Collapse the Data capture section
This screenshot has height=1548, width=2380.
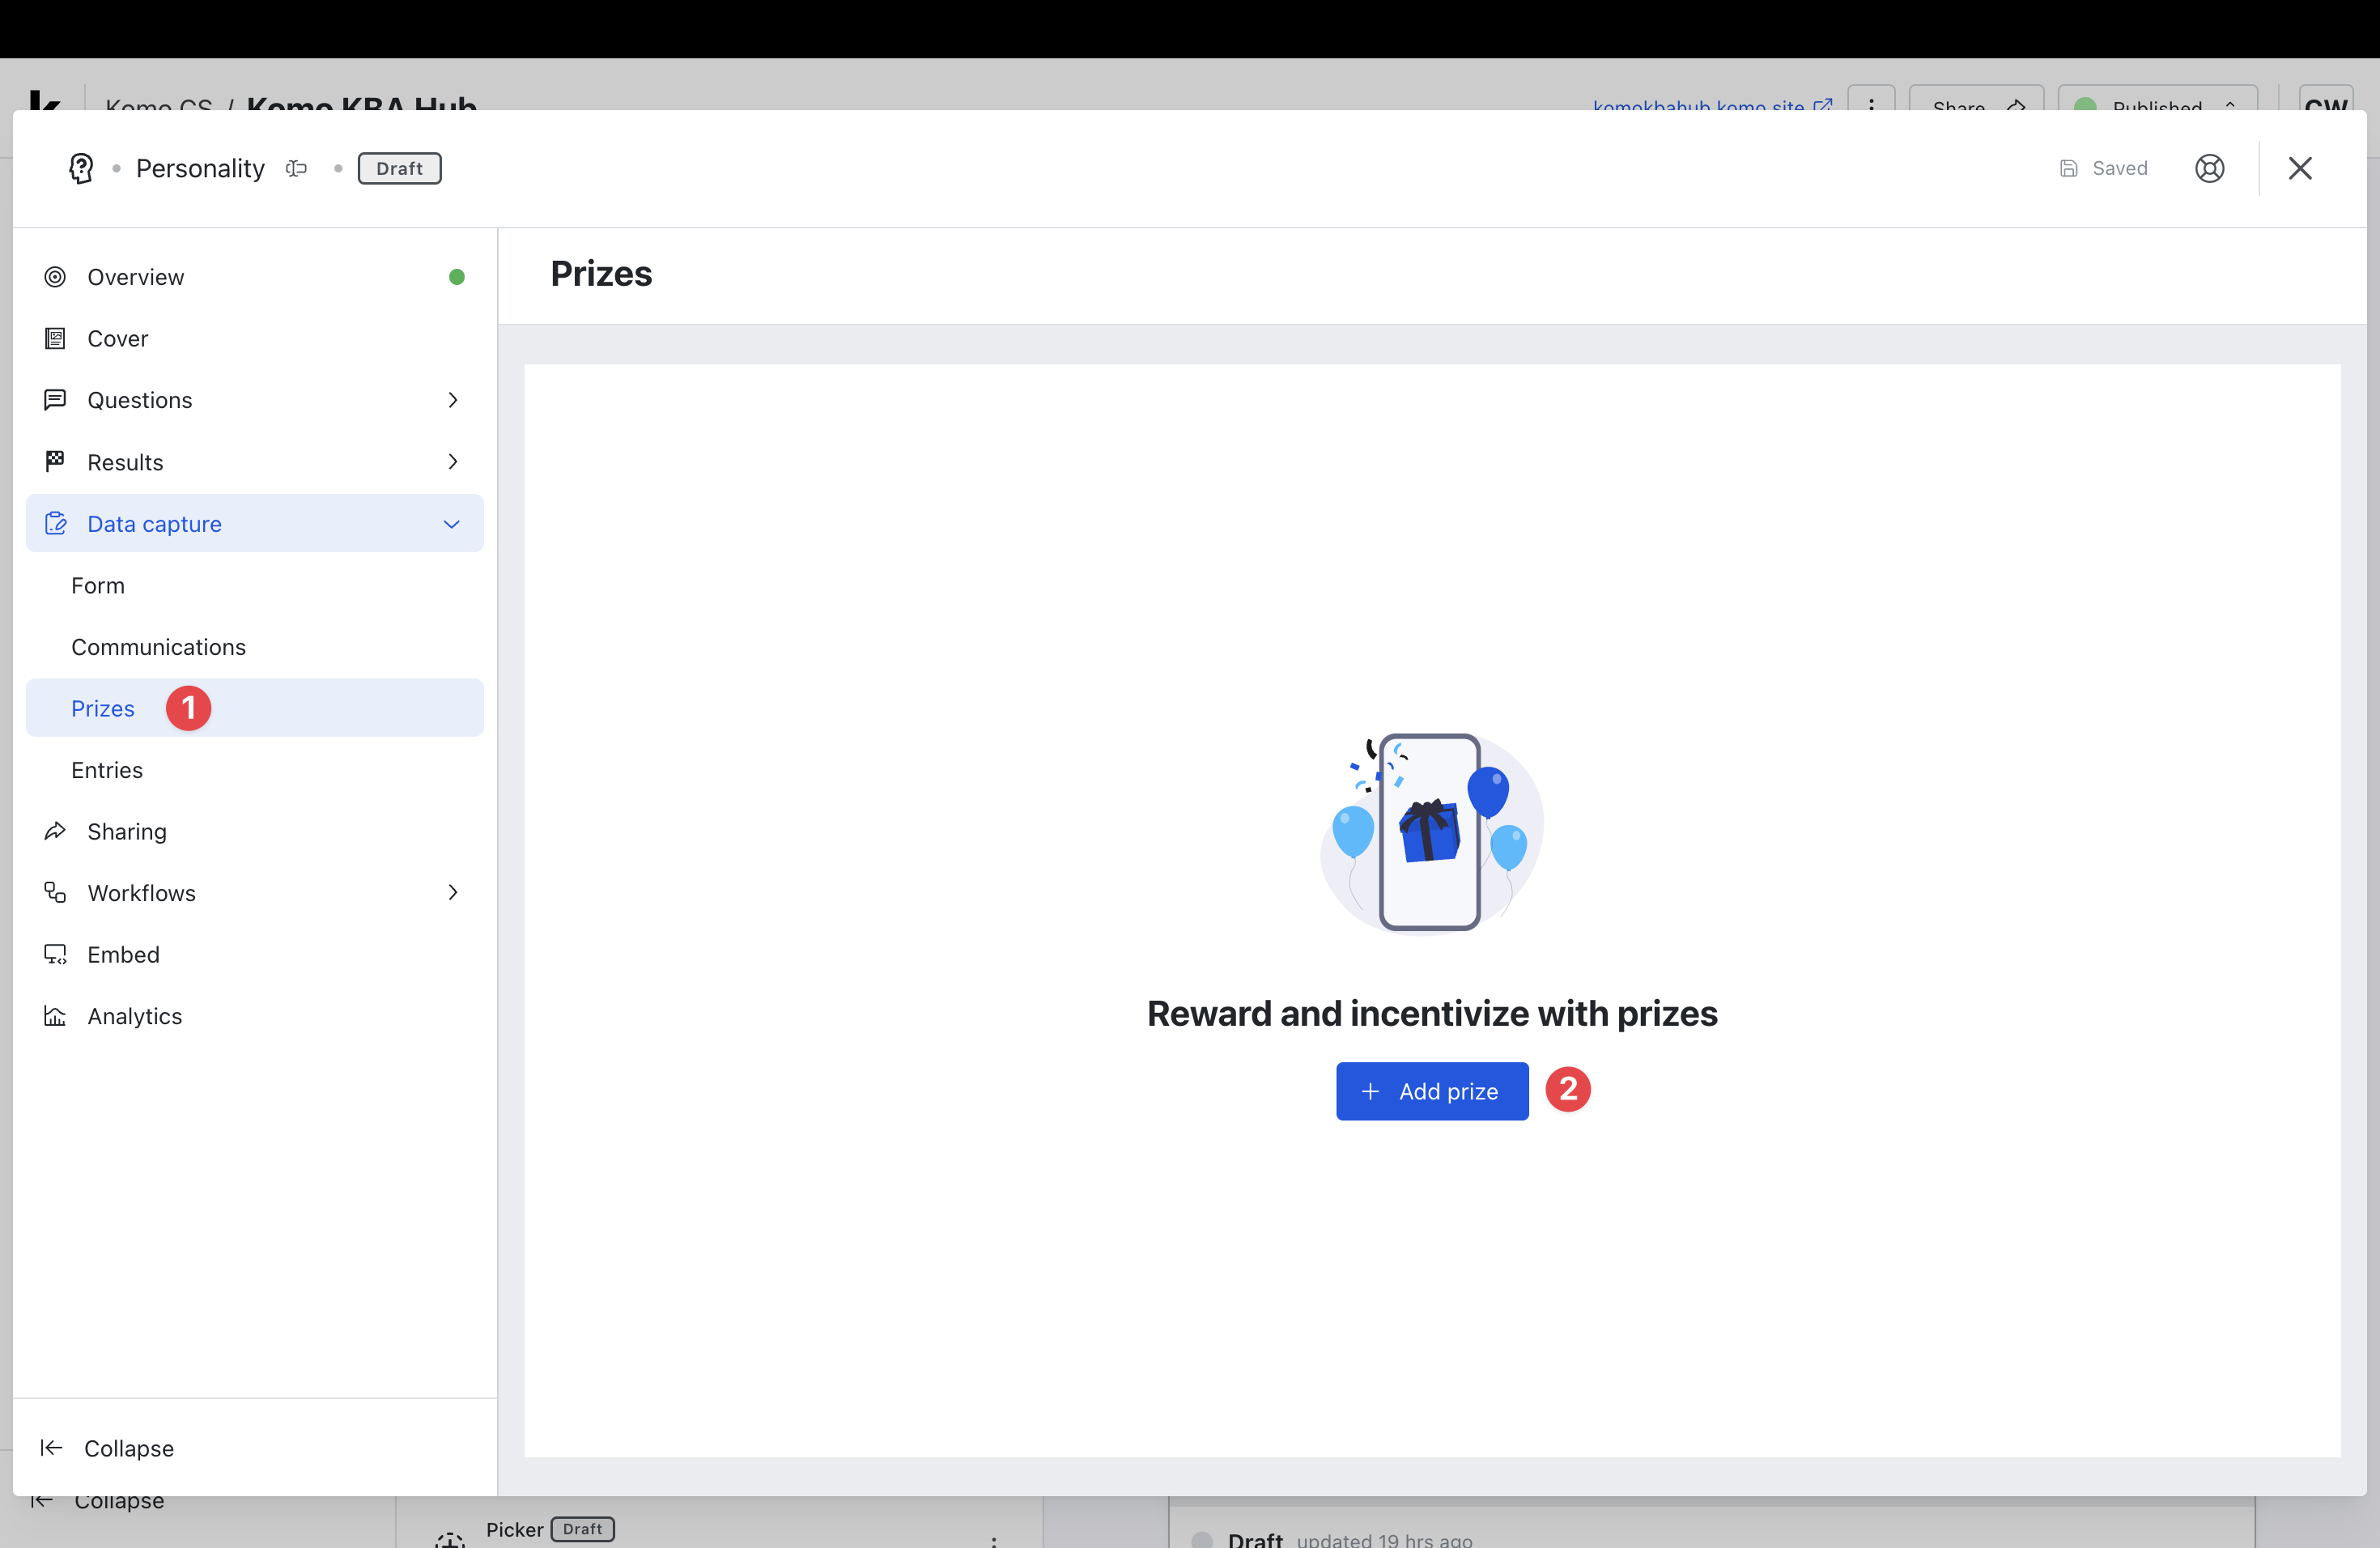(x=452, y=524)
